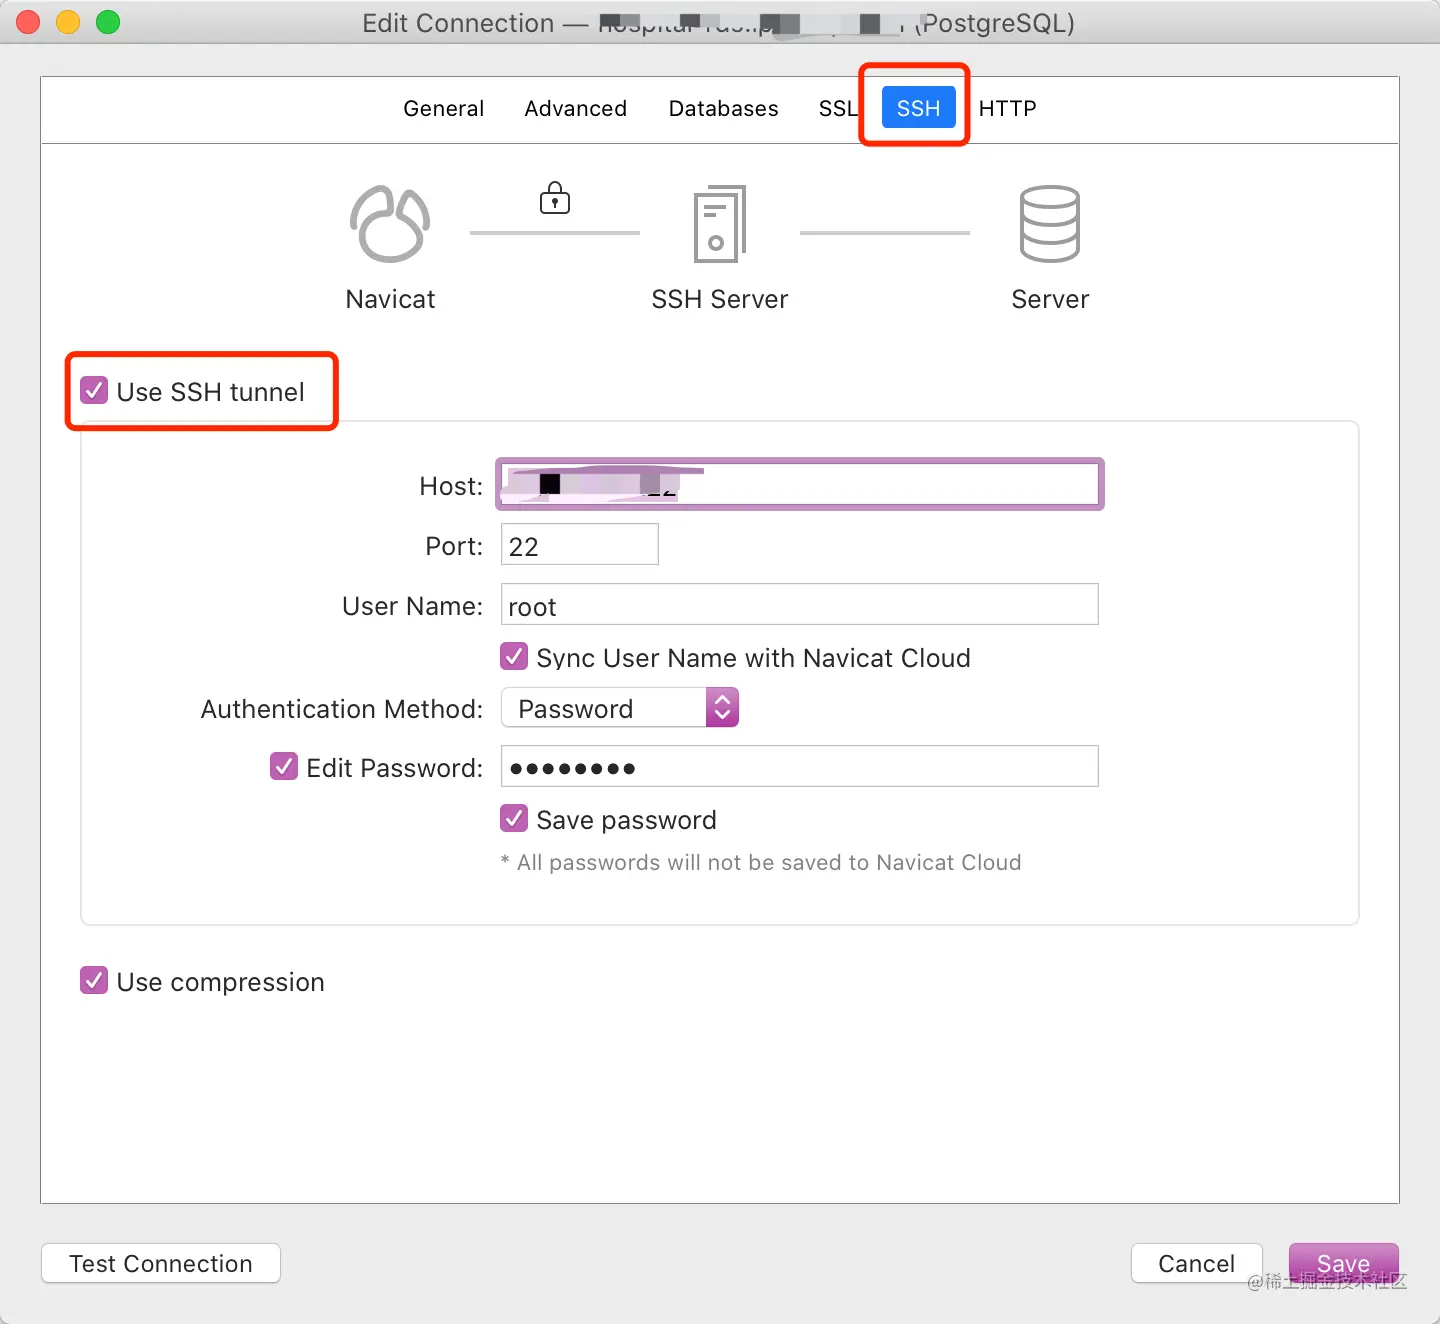Open the Authentication Method dropdown

[x=620, y=708]
